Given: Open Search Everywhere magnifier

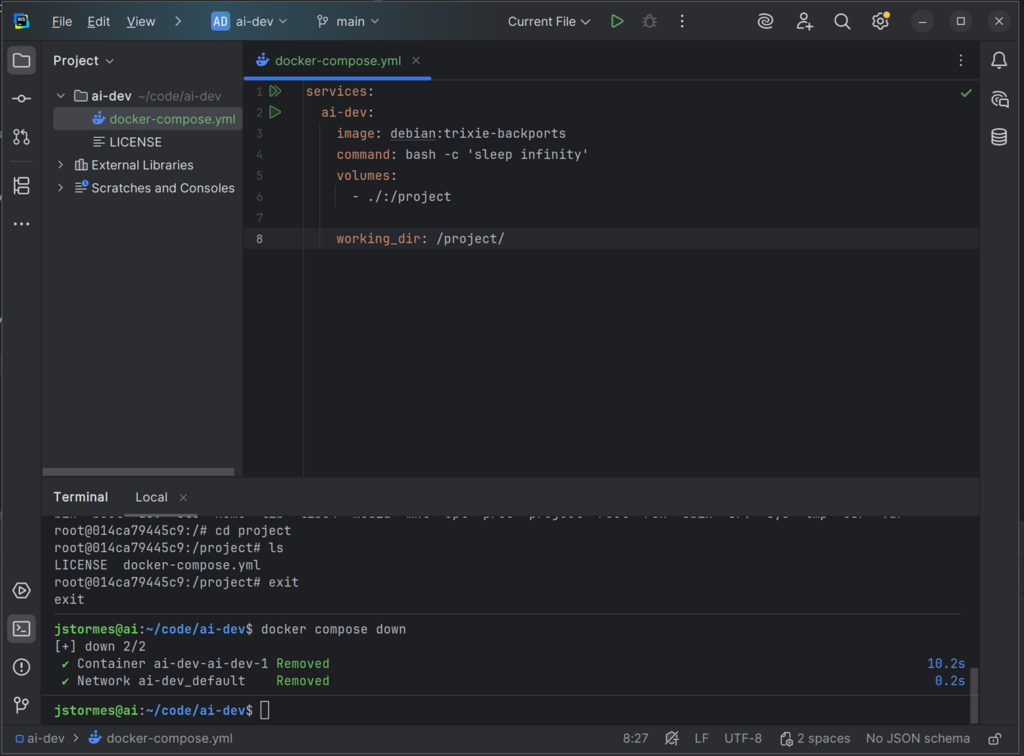Looking at the screenshot, I should coord(842,21).
